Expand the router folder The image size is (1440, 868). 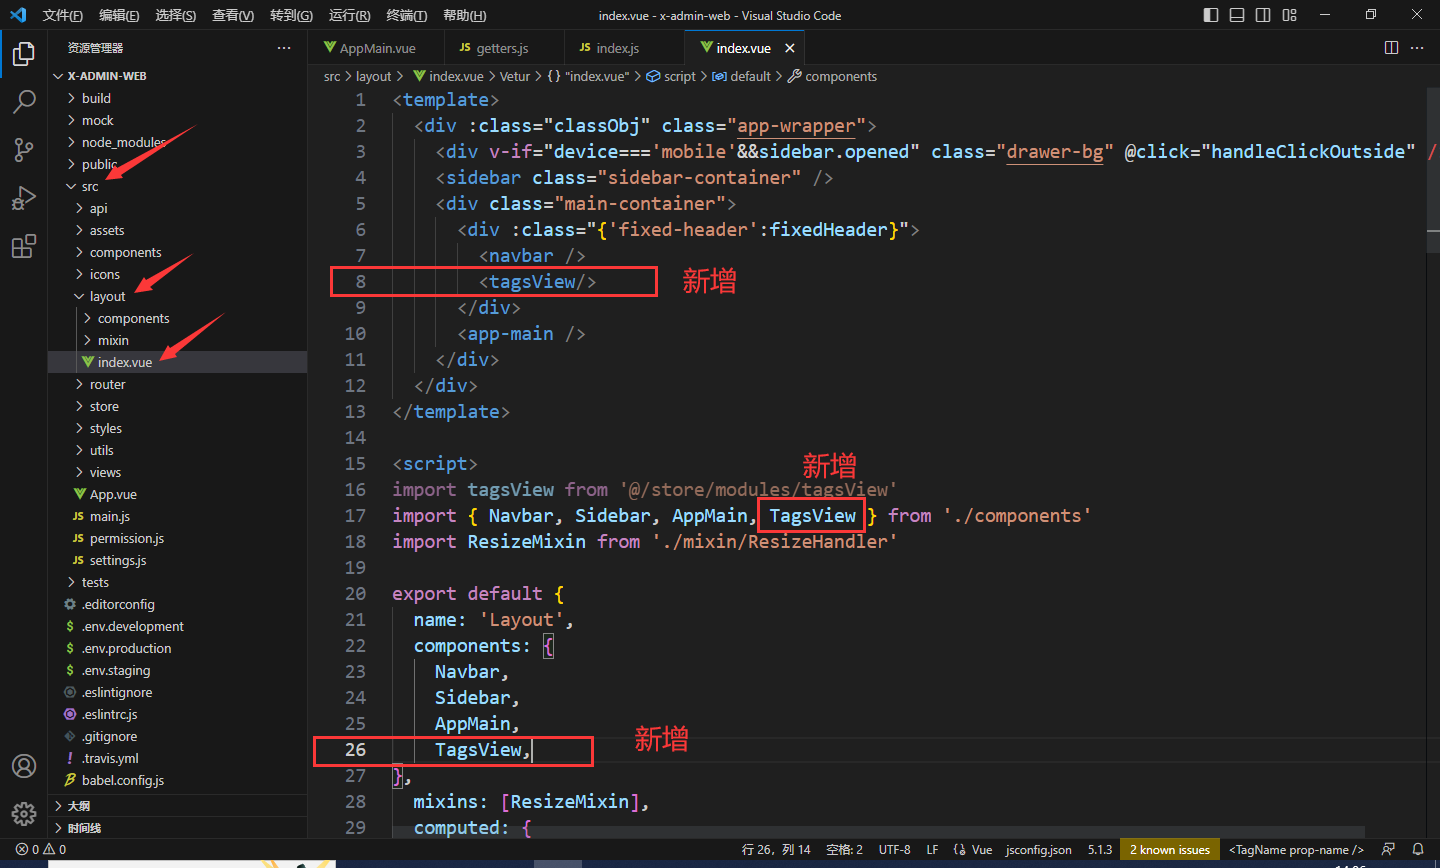point(178,384)
